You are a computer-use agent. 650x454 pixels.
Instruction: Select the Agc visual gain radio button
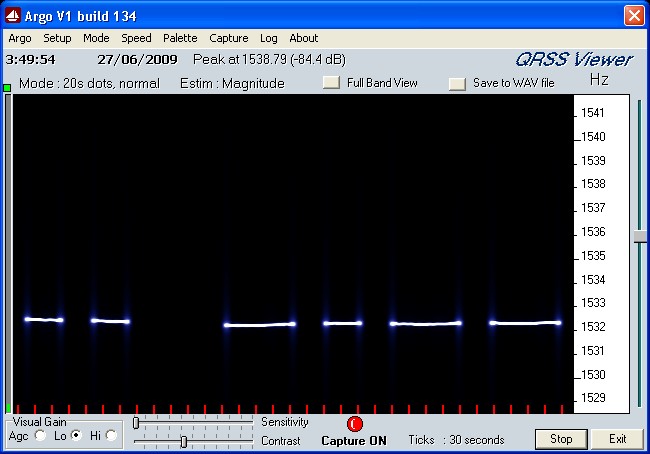click(40, 435)
